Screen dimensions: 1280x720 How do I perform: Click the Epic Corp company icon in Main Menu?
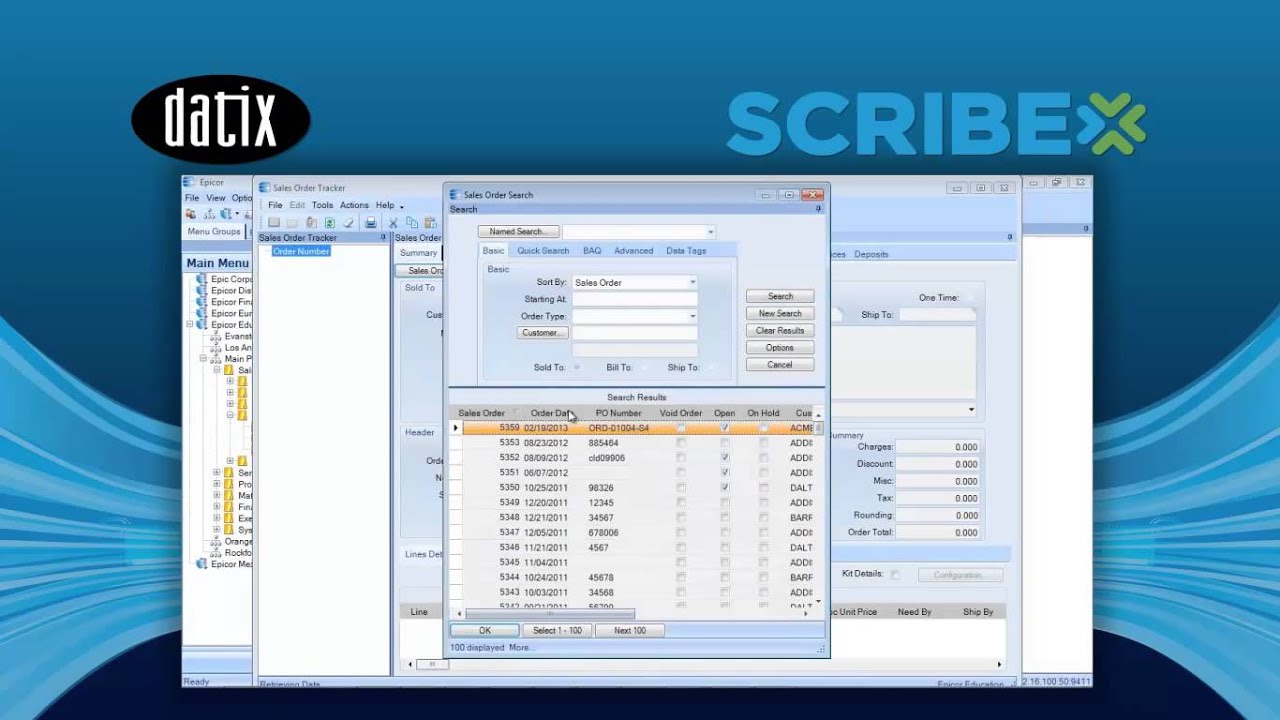pos(200,279)
